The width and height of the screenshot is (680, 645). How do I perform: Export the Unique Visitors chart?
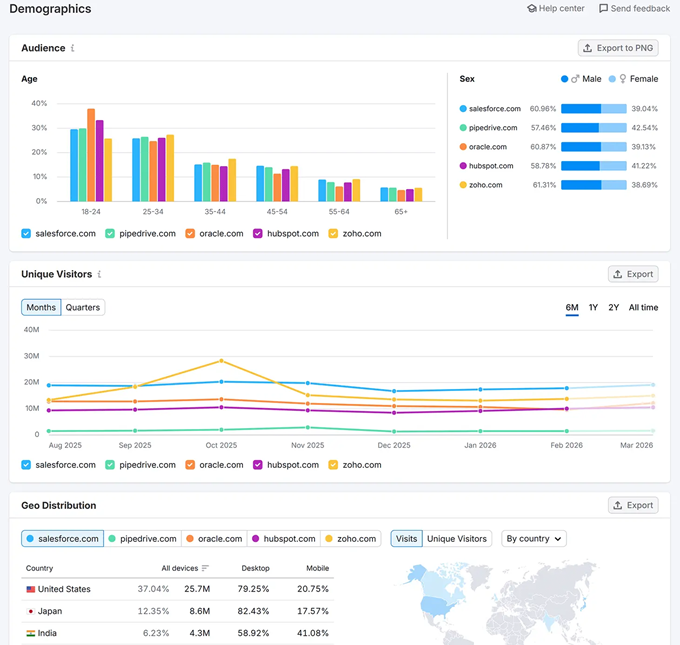tap(633, 274)
